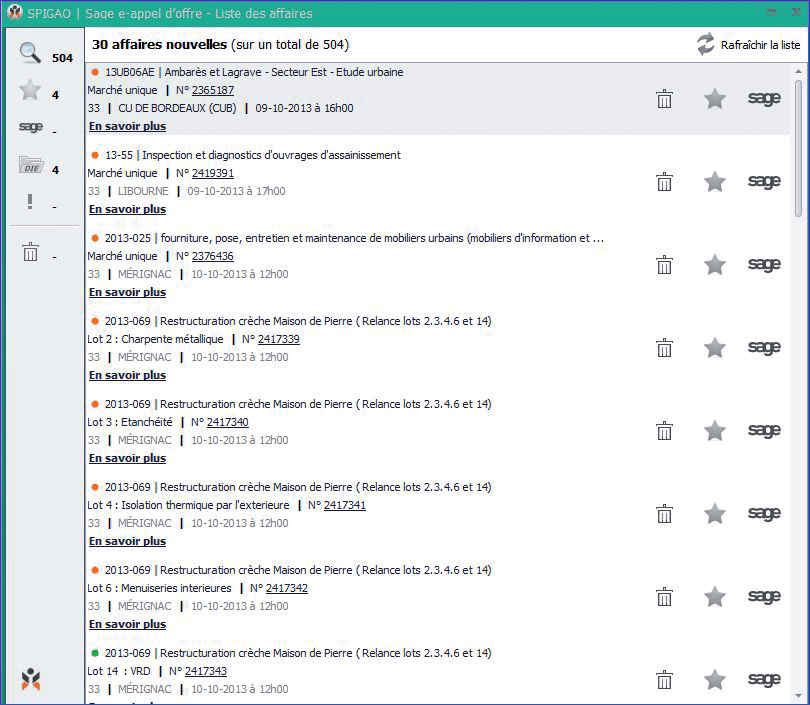
Task: Click sage logo for affaire 13-55
Action: click(764, 181)
